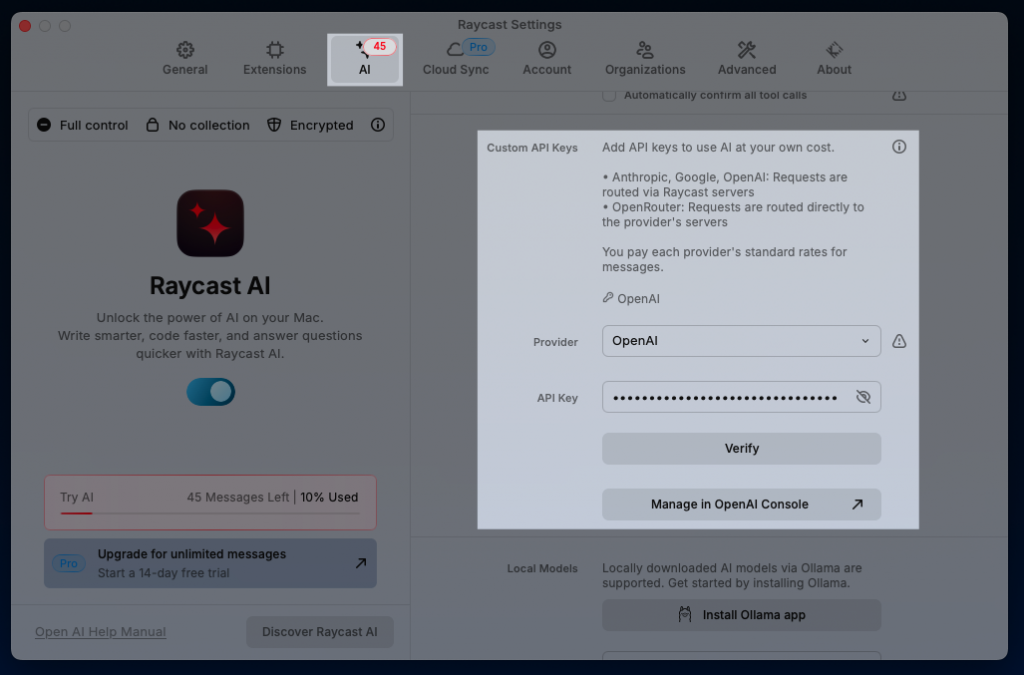Image resolution: width=1024 pixels, height=675 pixels.
Task: Open the Organizations tab
Action: click(x=645, y=59)
